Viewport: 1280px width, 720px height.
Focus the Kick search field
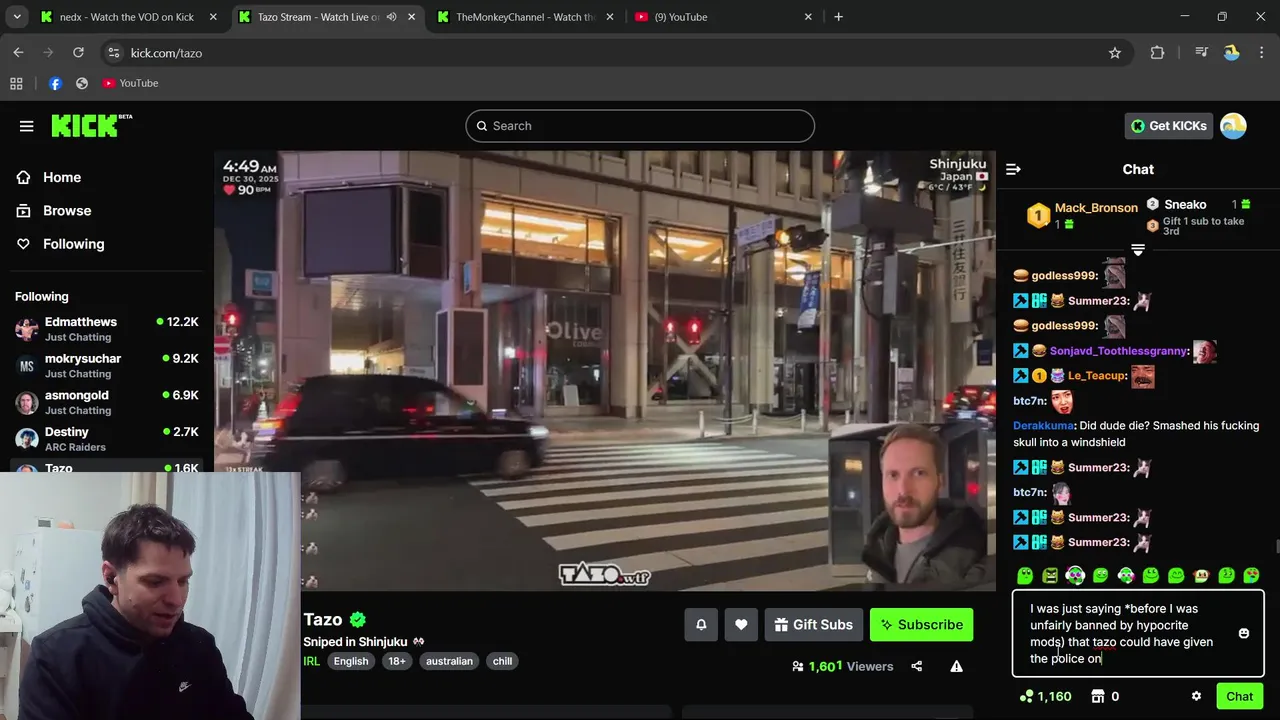640,126
